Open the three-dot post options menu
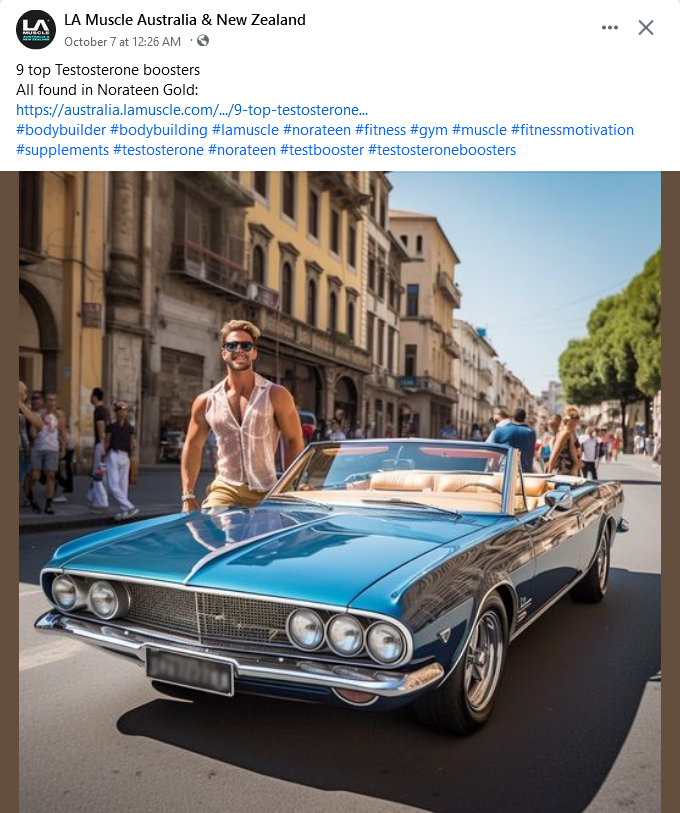Image resolution: width=680 pixels, height=813 pixels. 609,27
